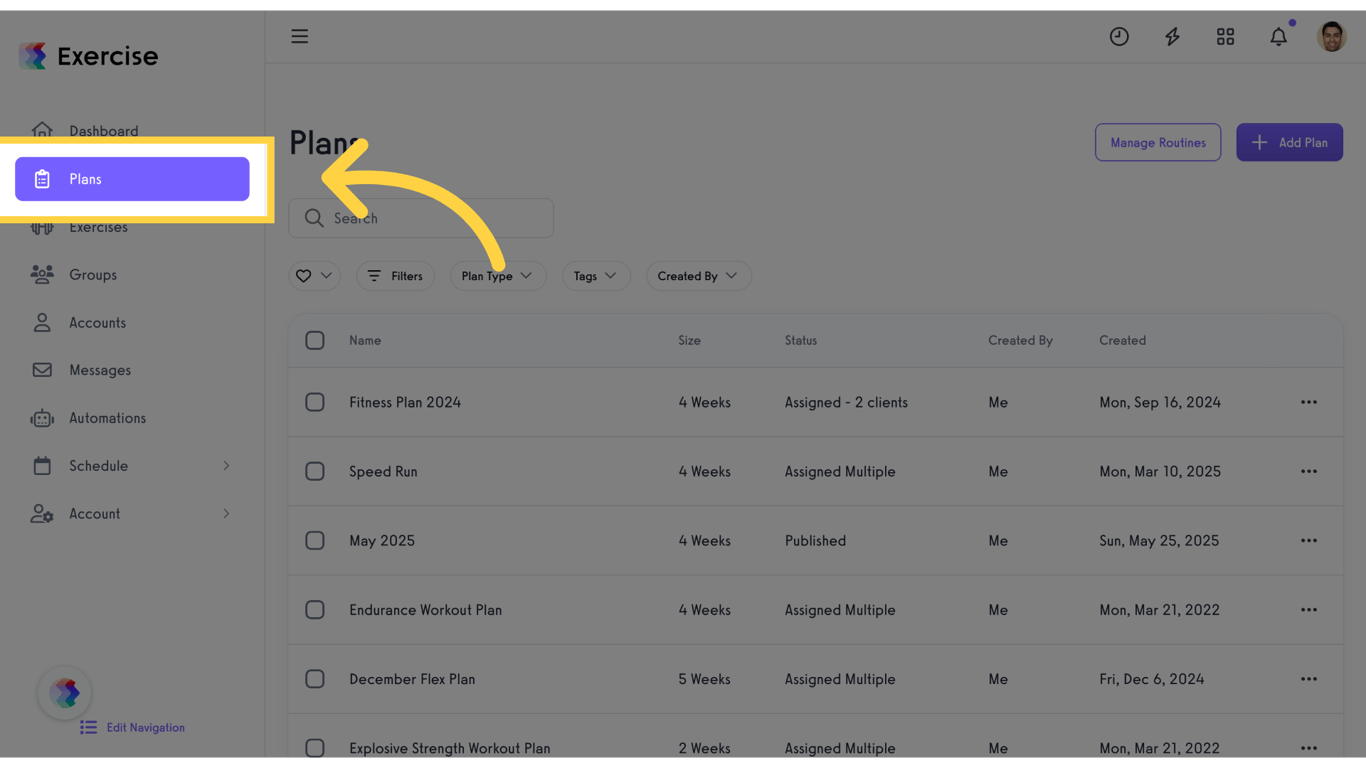Click the Add Plan button
Screen dimensions: 1366x768
(1289, 143)
